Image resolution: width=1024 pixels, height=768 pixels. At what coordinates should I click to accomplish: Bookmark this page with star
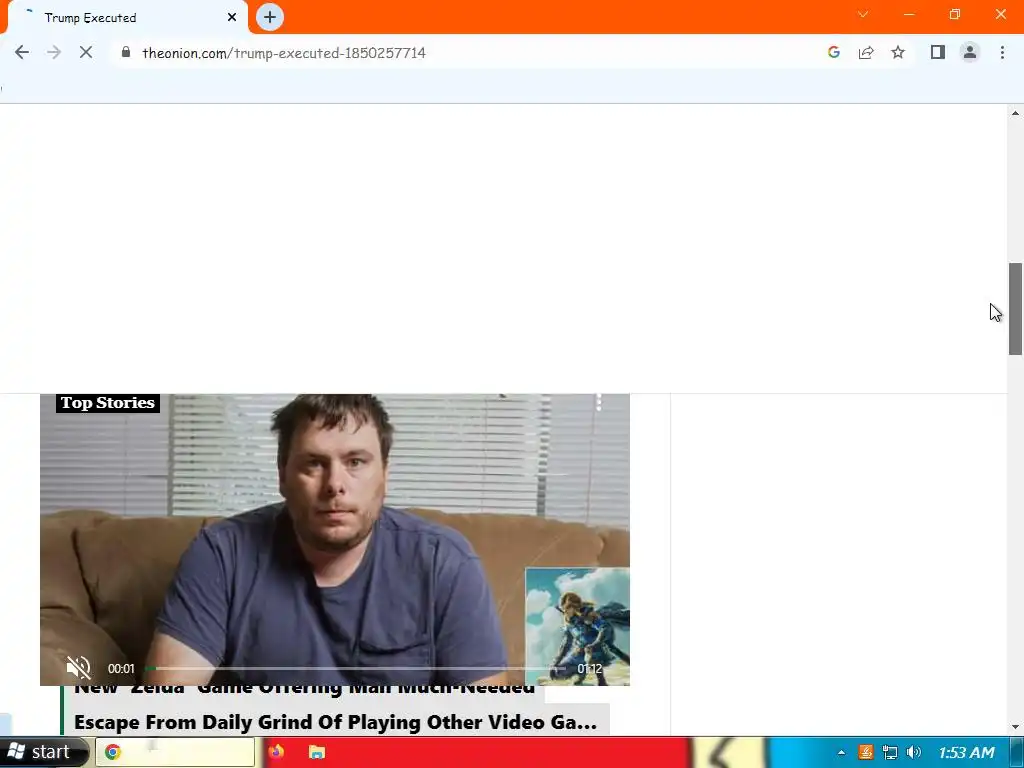(898, 52)
